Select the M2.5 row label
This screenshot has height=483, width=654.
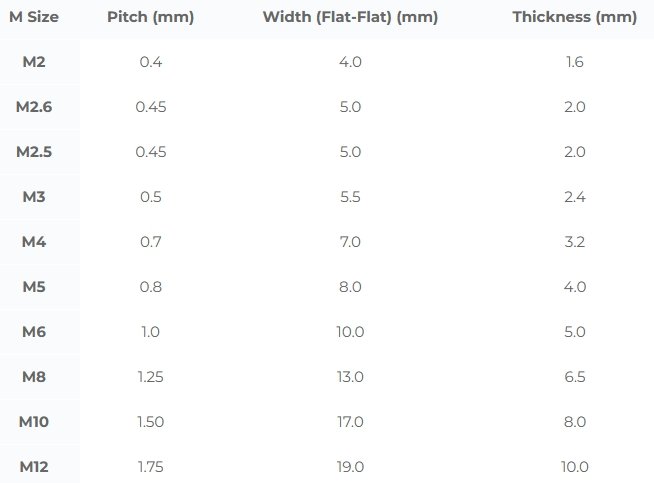point(34,152)
